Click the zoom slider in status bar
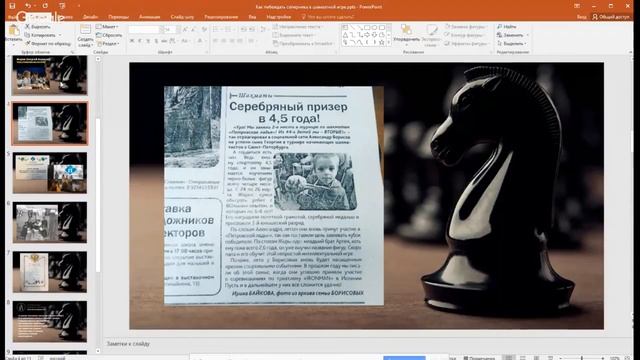 click(x=582, y=358)
